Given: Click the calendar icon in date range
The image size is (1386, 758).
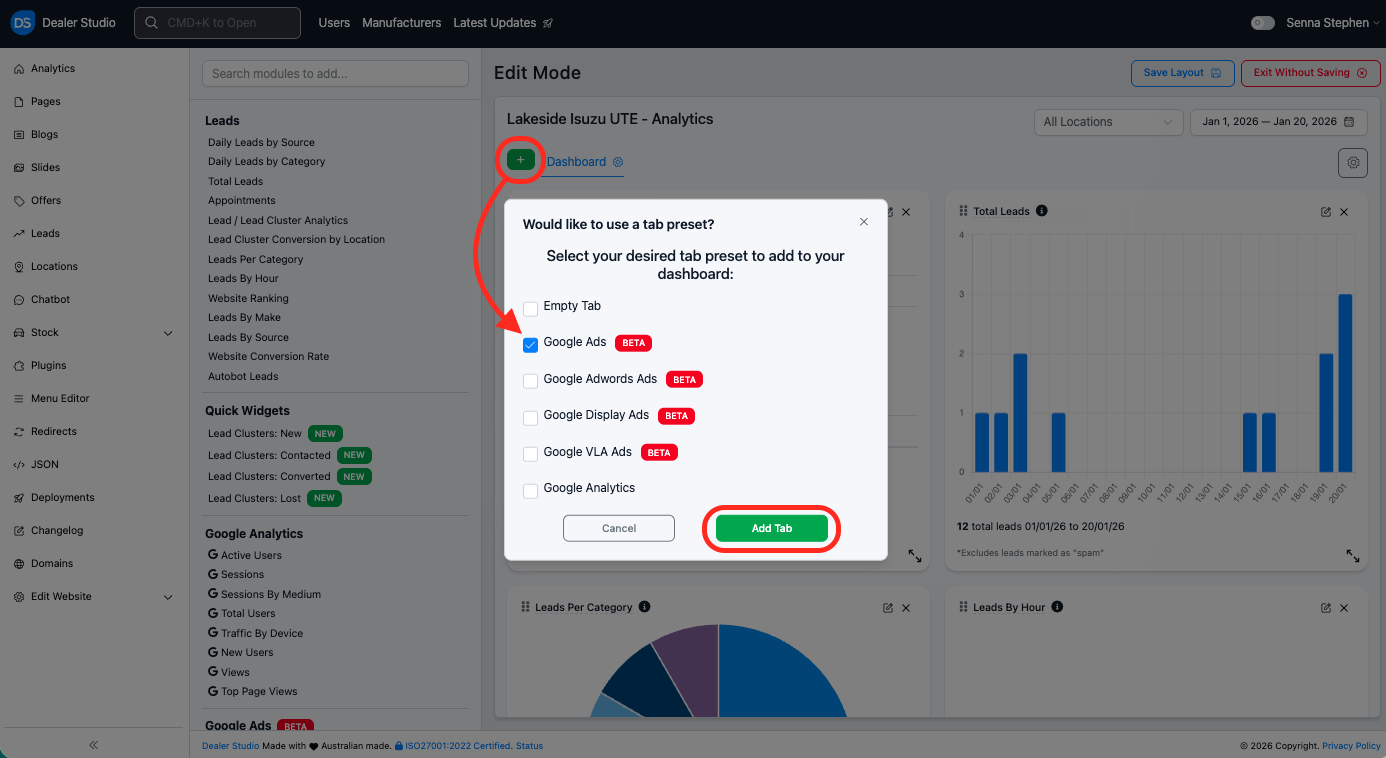Looking at the screenshot, I should pos(1350,122).
